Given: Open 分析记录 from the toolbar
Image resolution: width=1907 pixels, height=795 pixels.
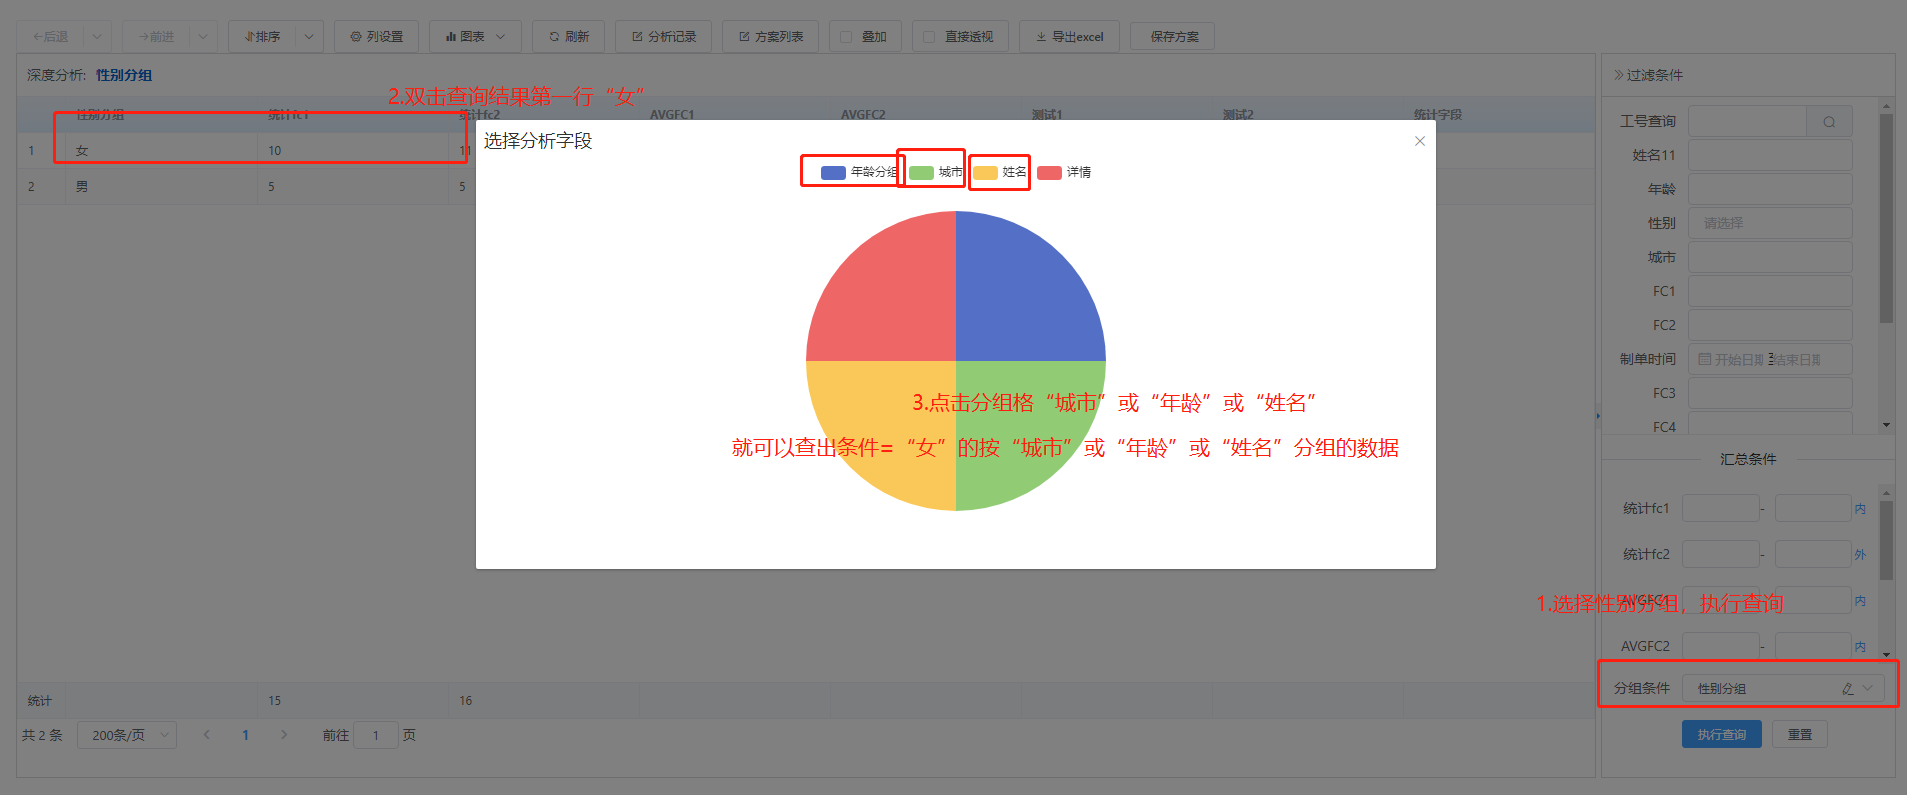Looking at the screenshot, I should pos(663,37).
